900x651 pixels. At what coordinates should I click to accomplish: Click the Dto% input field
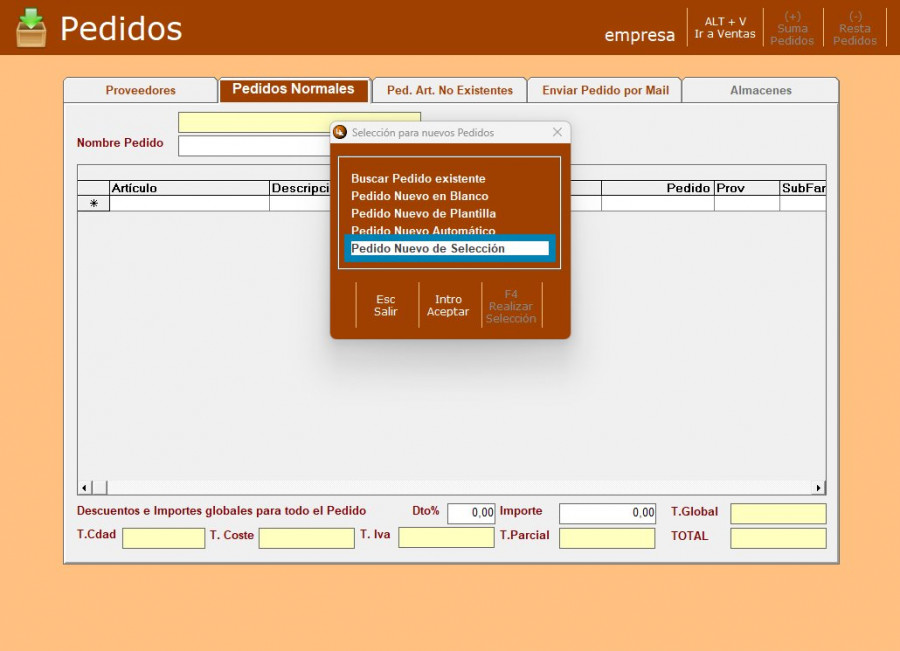(471, 513)
